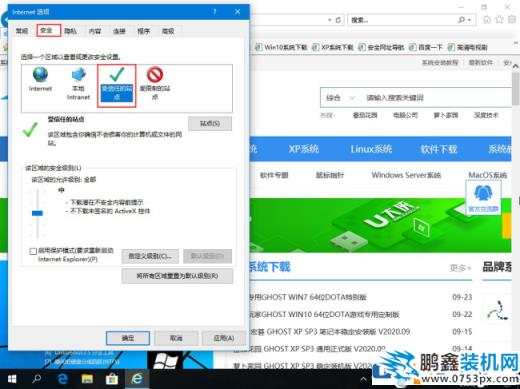Launch Microsoft Edge from taskbar
The image size is (520, 389).
tap(62, 379)
